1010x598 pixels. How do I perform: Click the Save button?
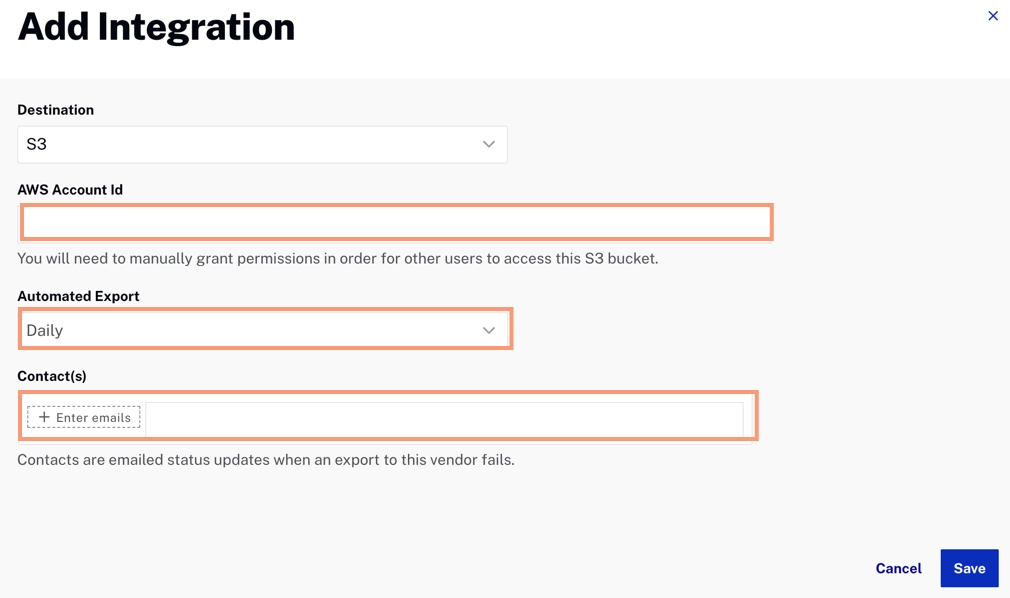click(x=969, y=568)
